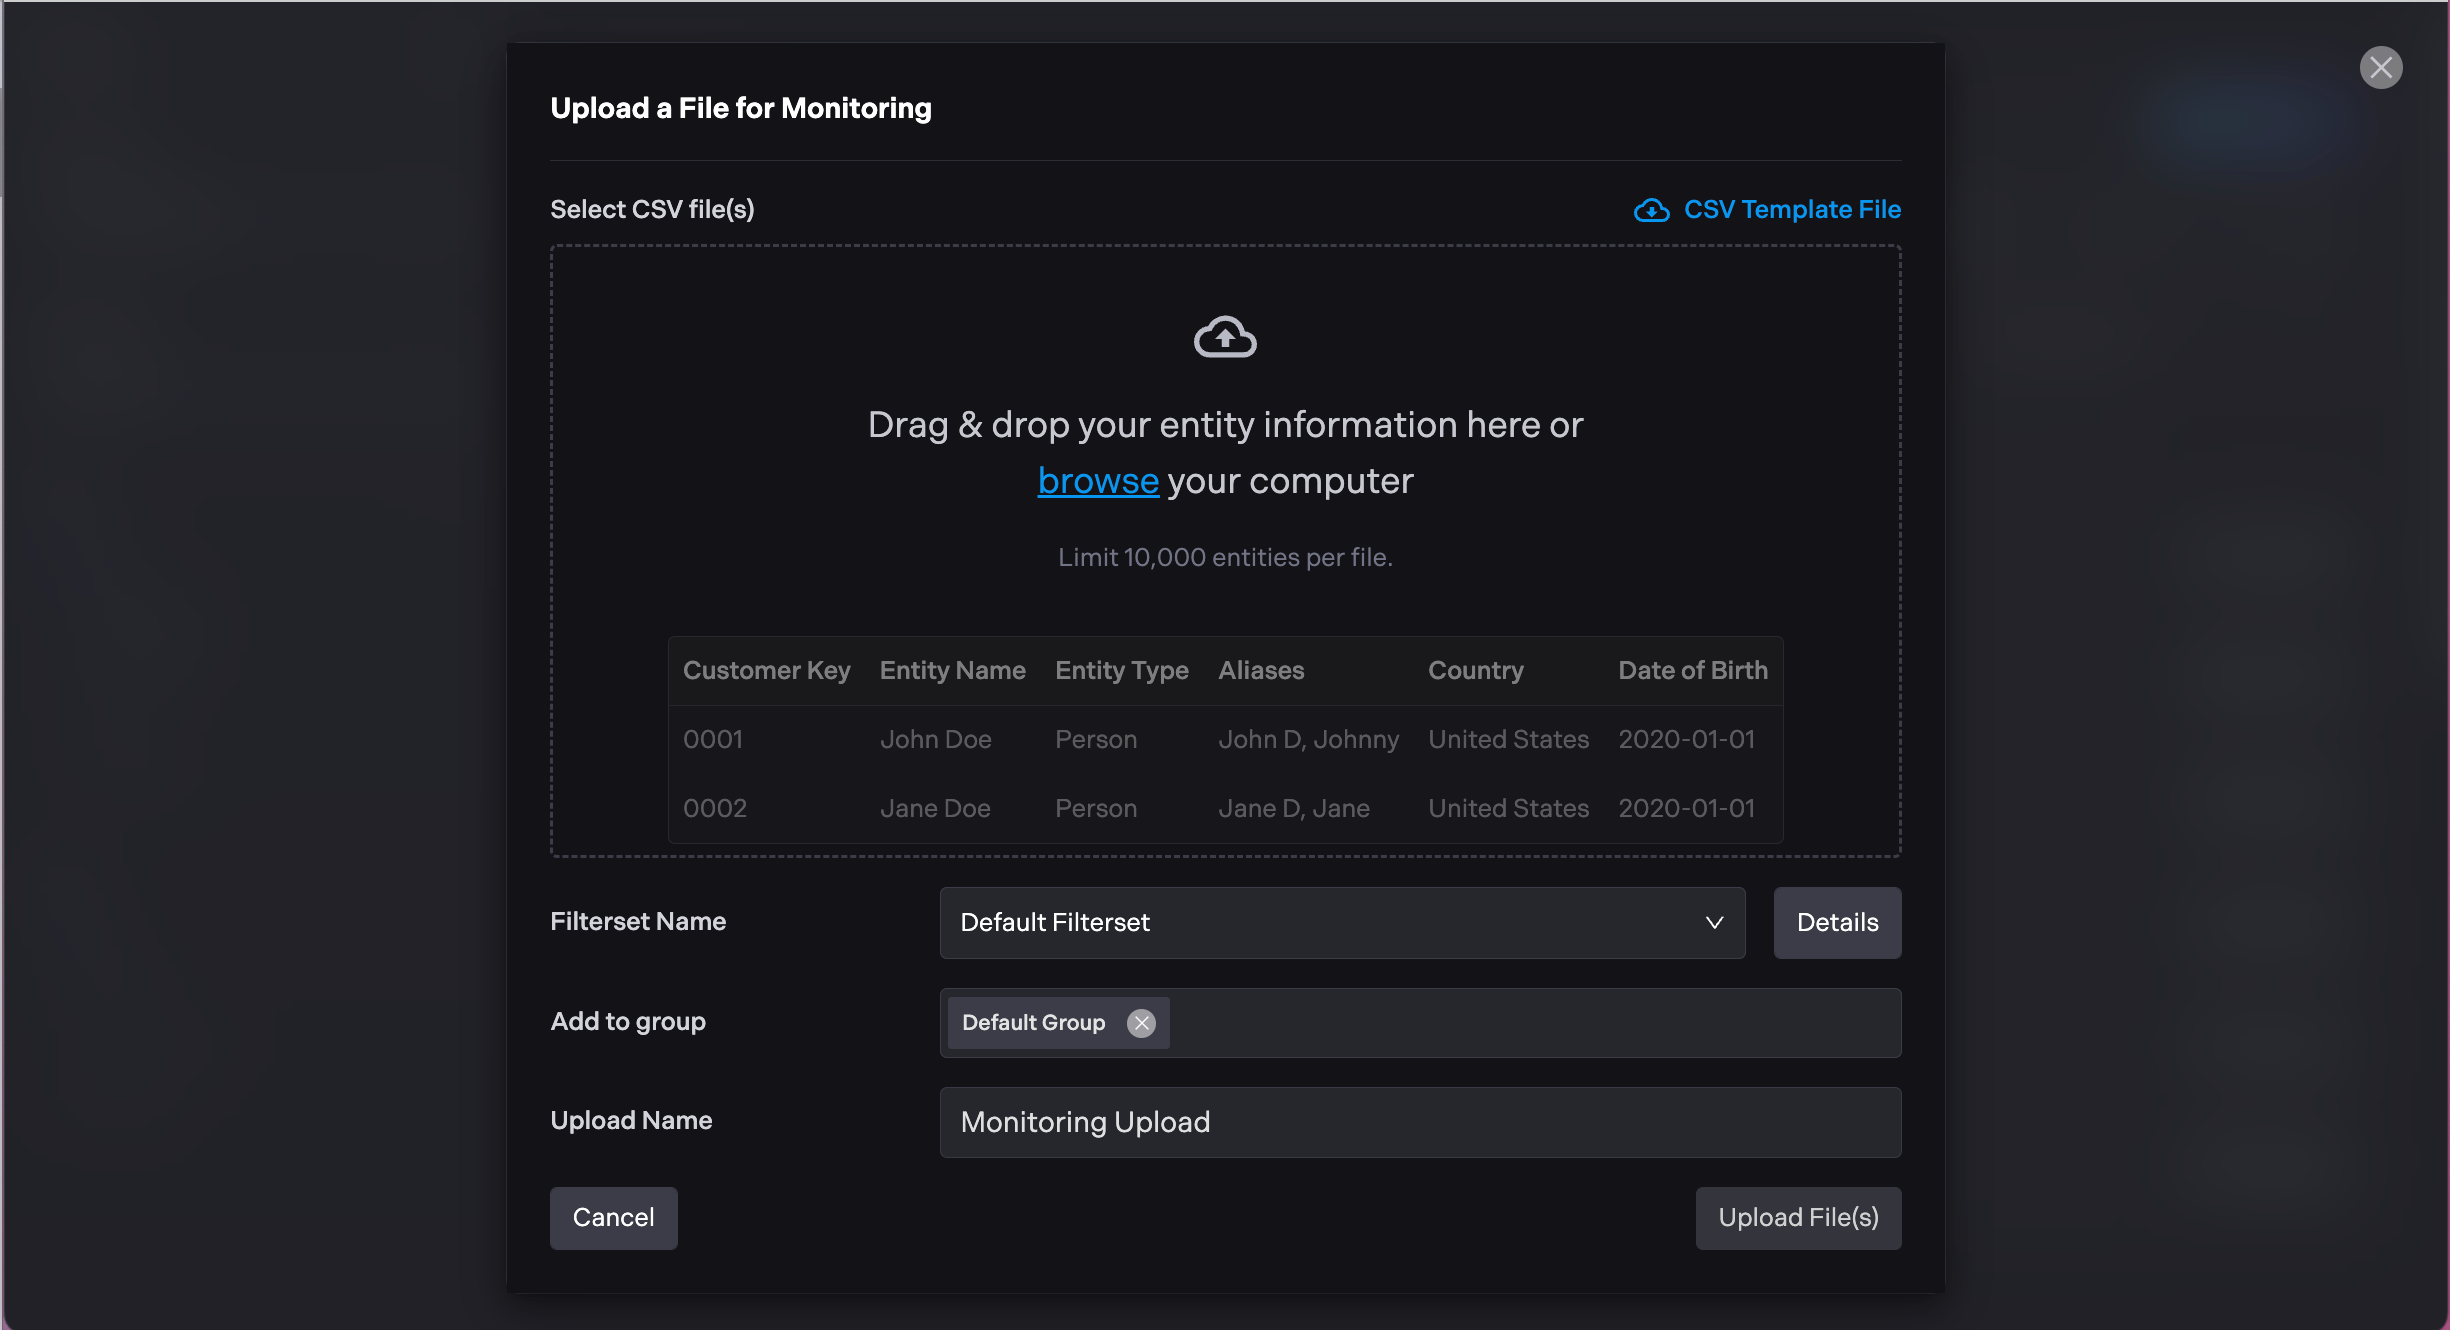Click the Date of Birth column header

click(x=1692, y=670)
